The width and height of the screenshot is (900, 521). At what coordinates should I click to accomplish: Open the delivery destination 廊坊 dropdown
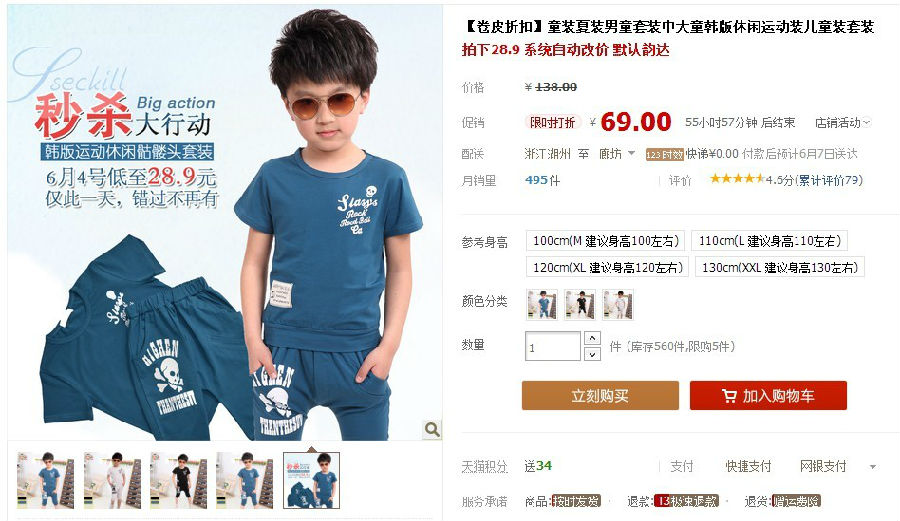(616, 154)
